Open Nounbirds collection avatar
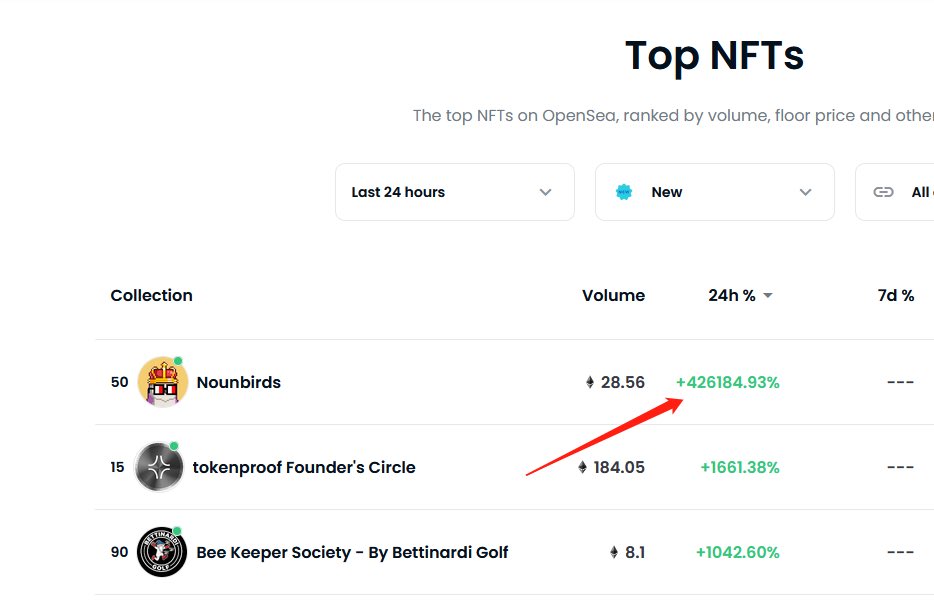934x604 pixels. 163,382
